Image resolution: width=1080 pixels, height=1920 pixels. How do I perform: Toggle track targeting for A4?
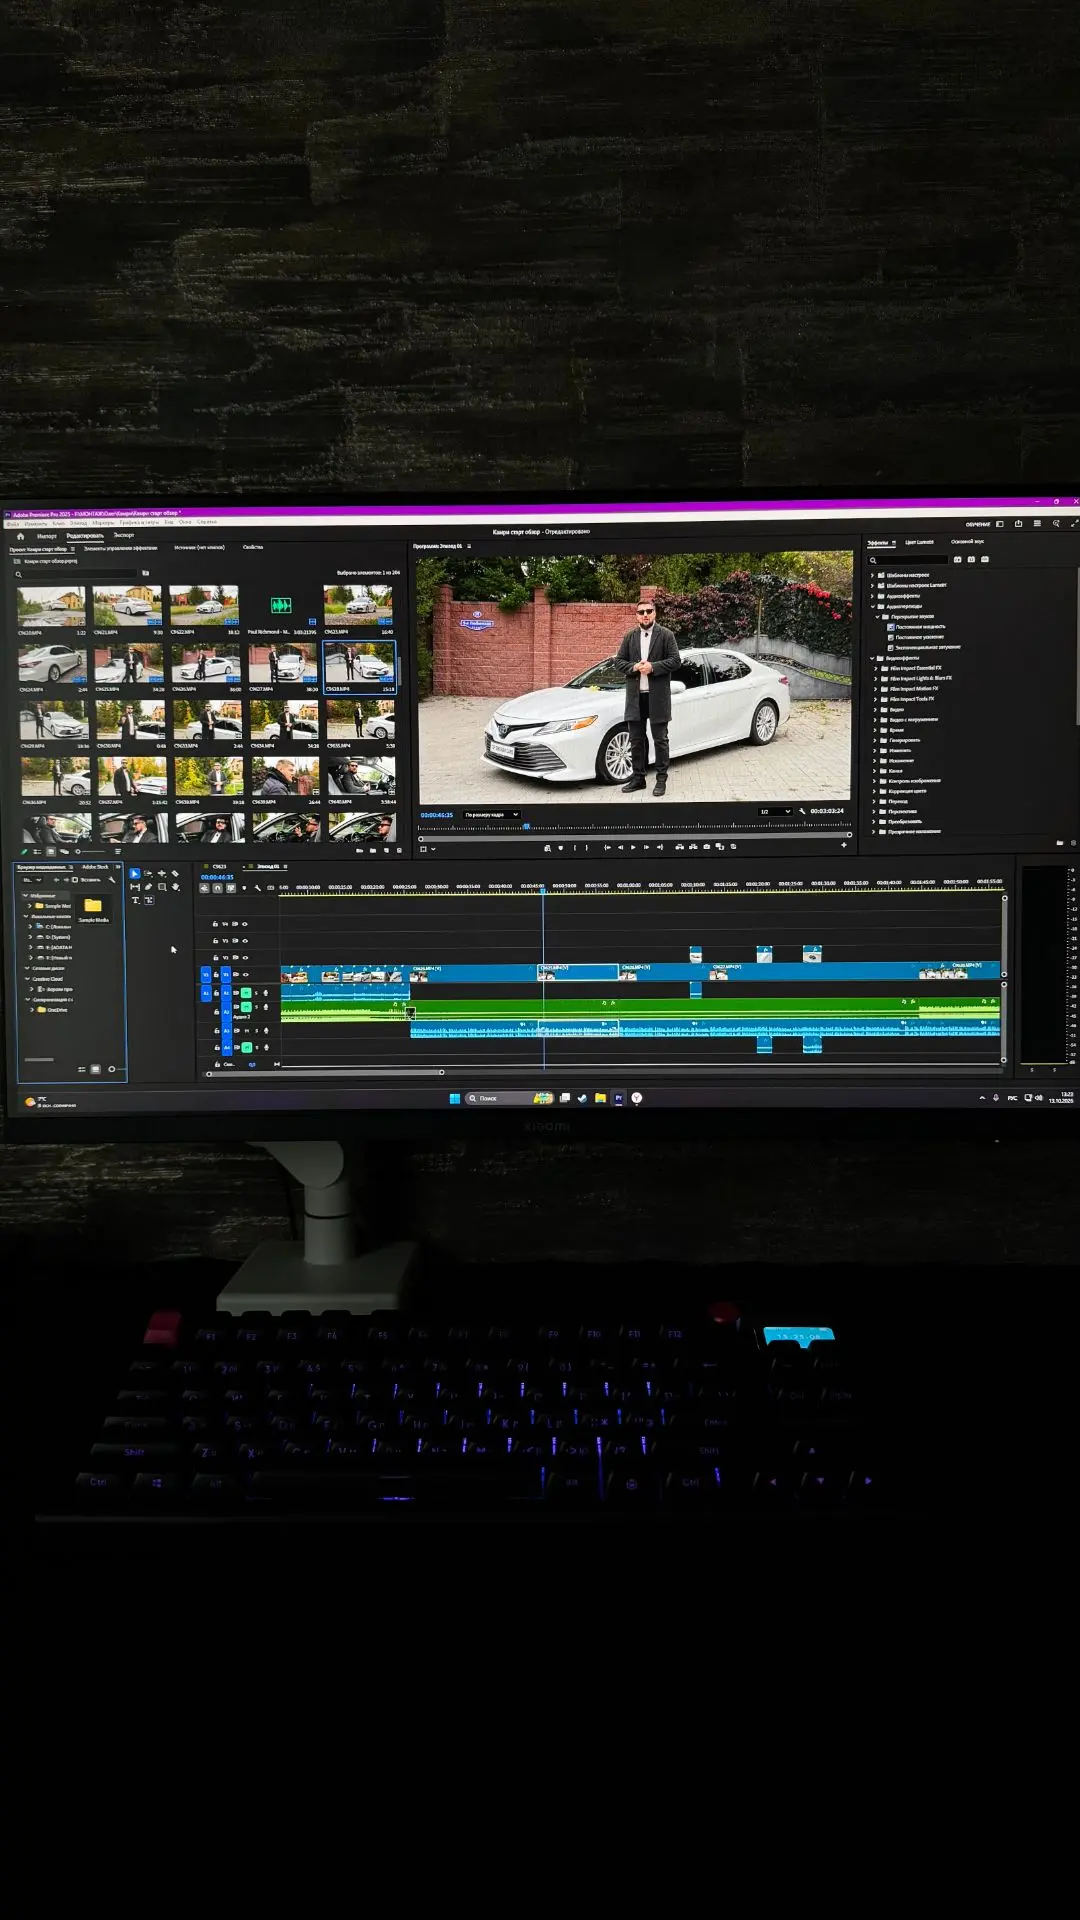(x=226, y=1048)
